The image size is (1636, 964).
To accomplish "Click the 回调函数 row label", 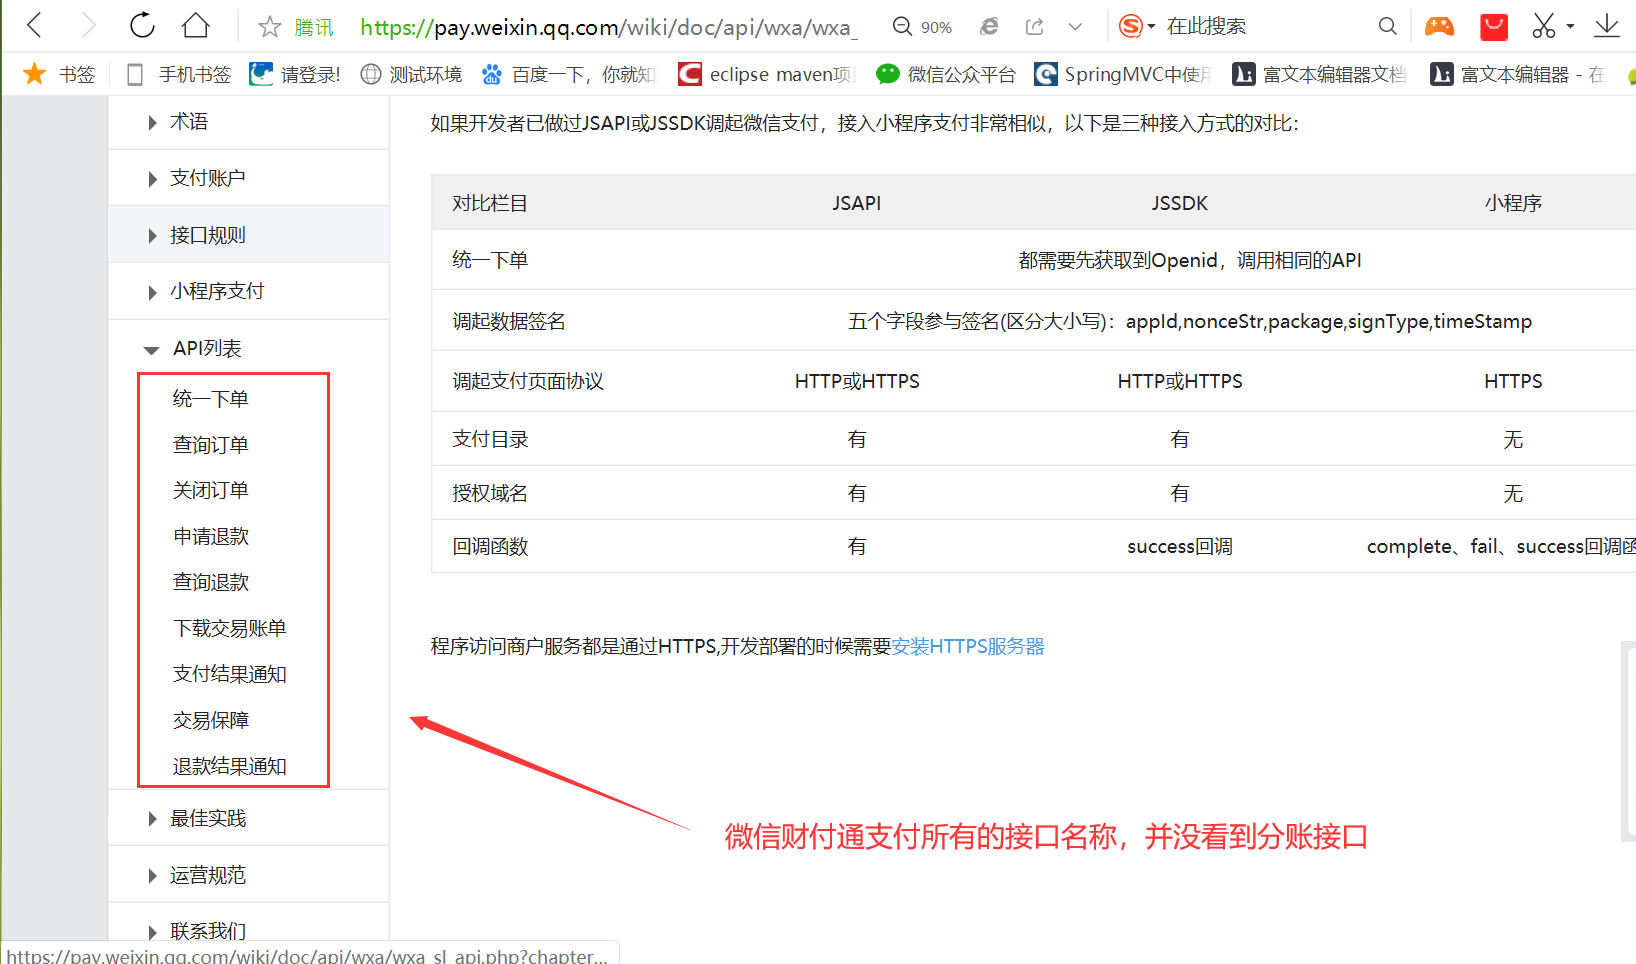I will 490,547.
